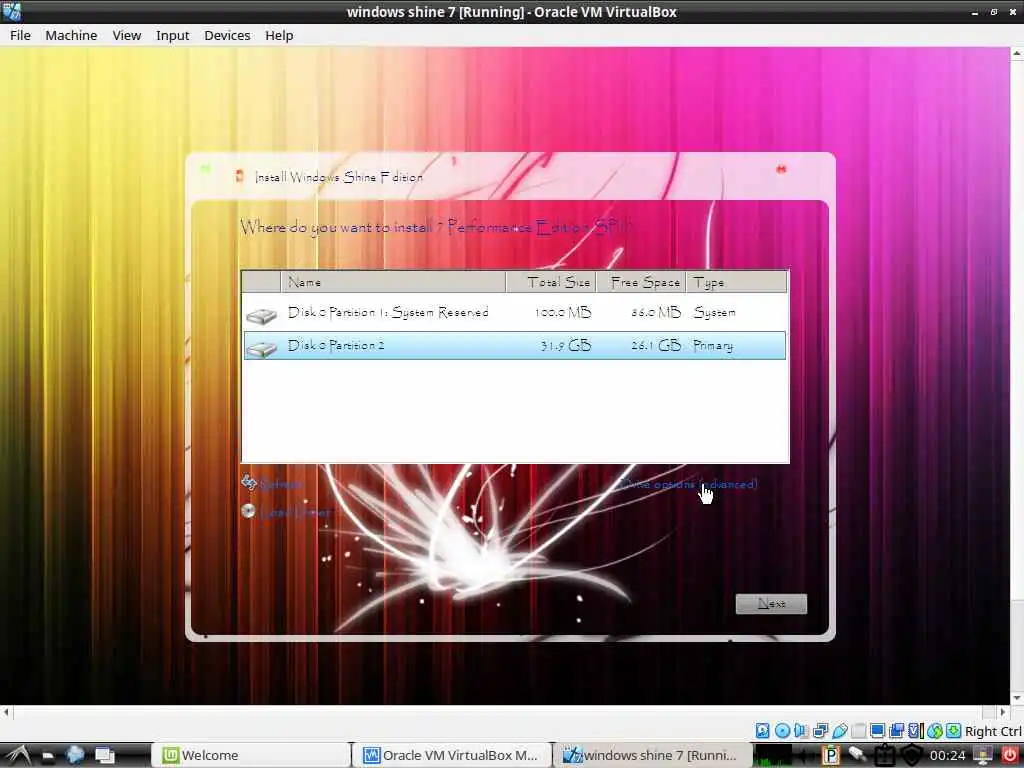Viewport: 1024px width, 768px height.
Task: Click VirtualBox network status icon
Action: pos(820,731)
